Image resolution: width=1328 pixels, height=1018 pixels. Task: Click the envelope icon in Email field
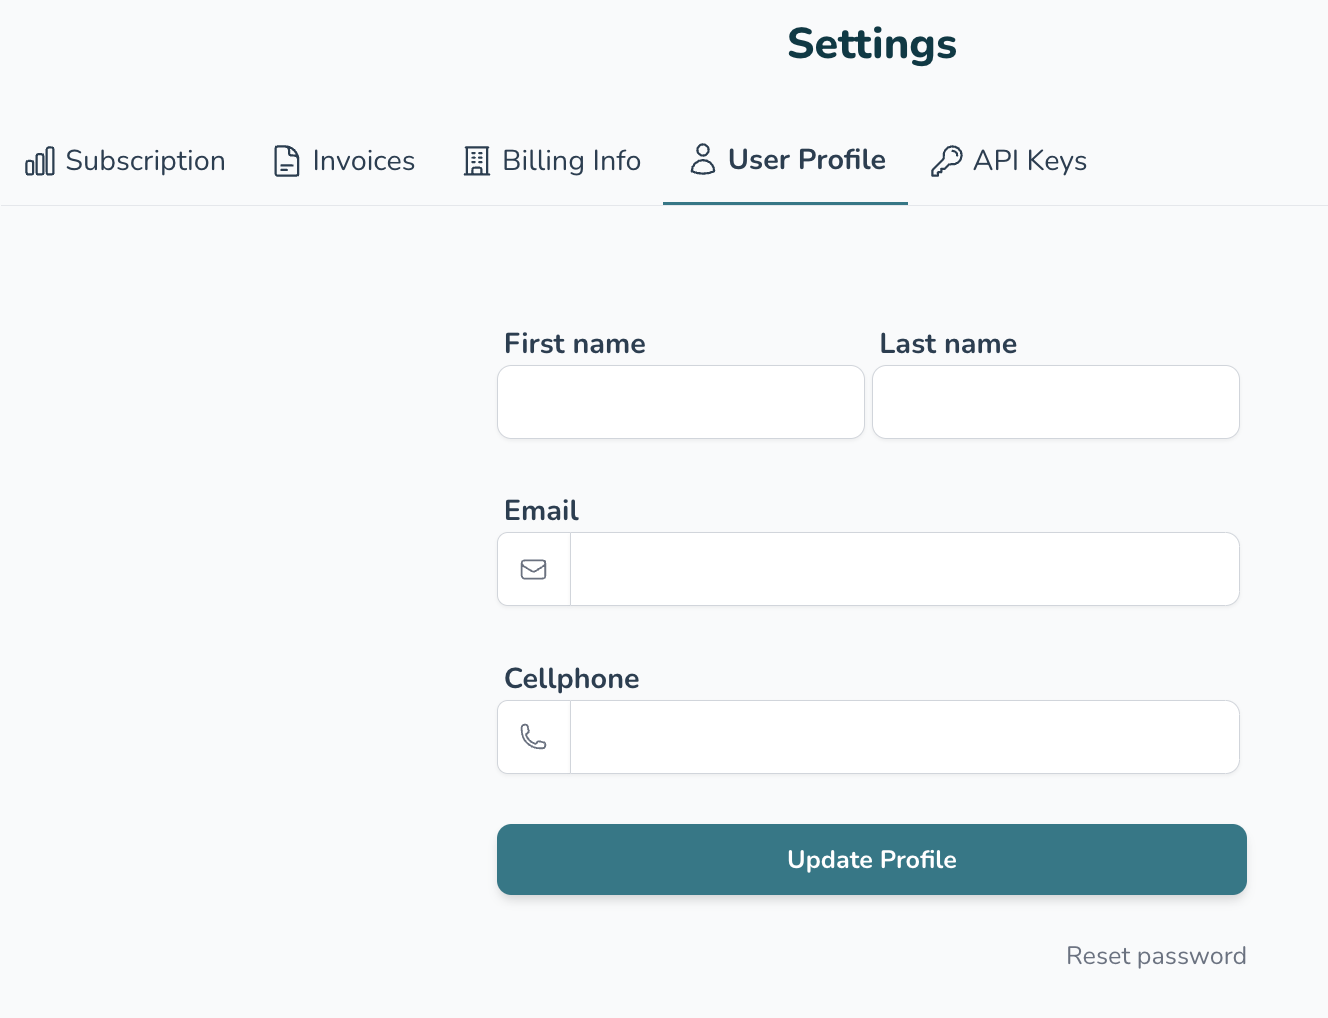534,569
